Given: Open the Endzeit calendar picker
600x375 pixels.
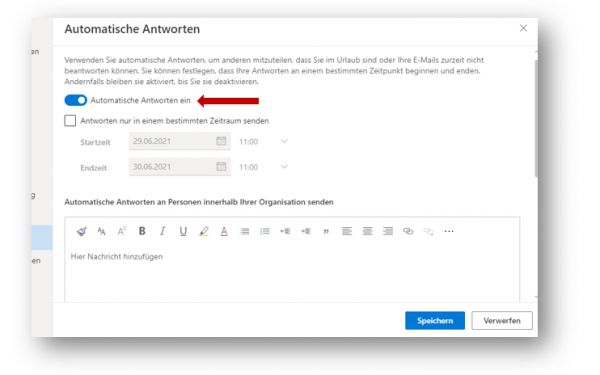Looking at the screenshot, I should (x=221, y=166).
